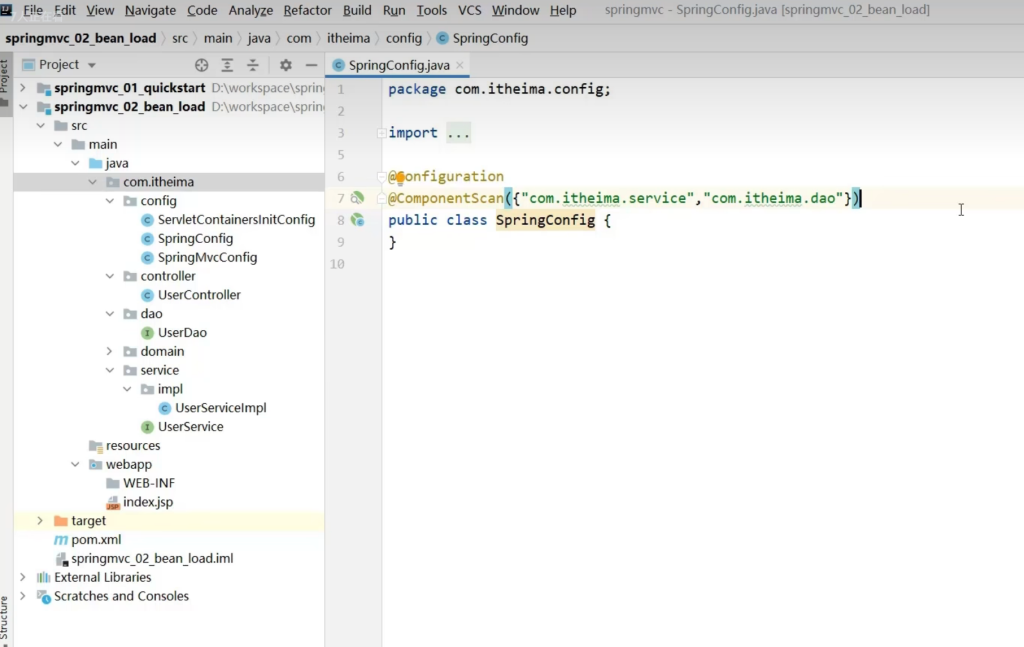Collapse the controller package folder
The height and width of the screenshot is (647, 1024).
[x=110, y=276]
